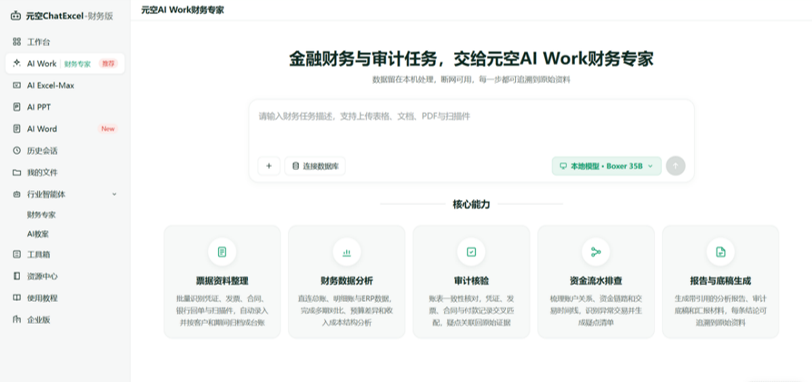Click the 元空AI Work财务专家 header title
812x382 pixels.
click(183, 10)
